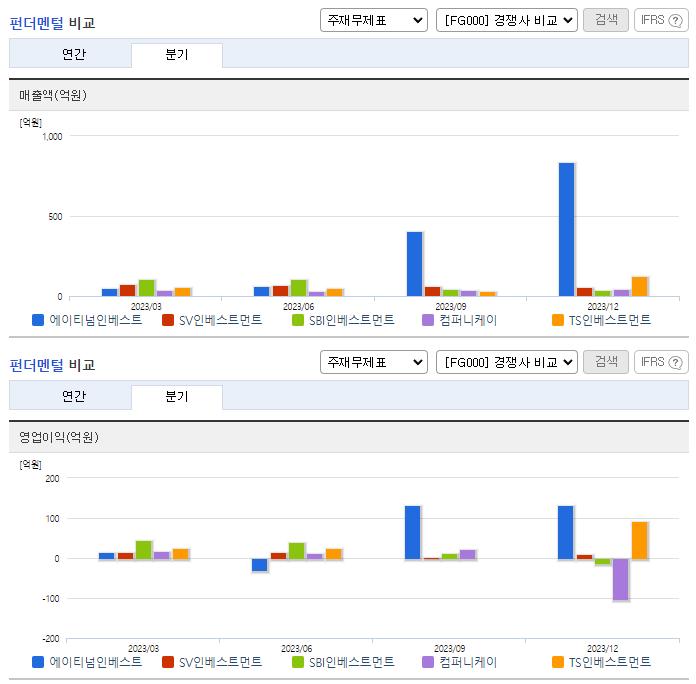Select the 연간 tab in operating profit section
Image resolution: width=696 pixels, height=684 pixels.
coord(71,397)
